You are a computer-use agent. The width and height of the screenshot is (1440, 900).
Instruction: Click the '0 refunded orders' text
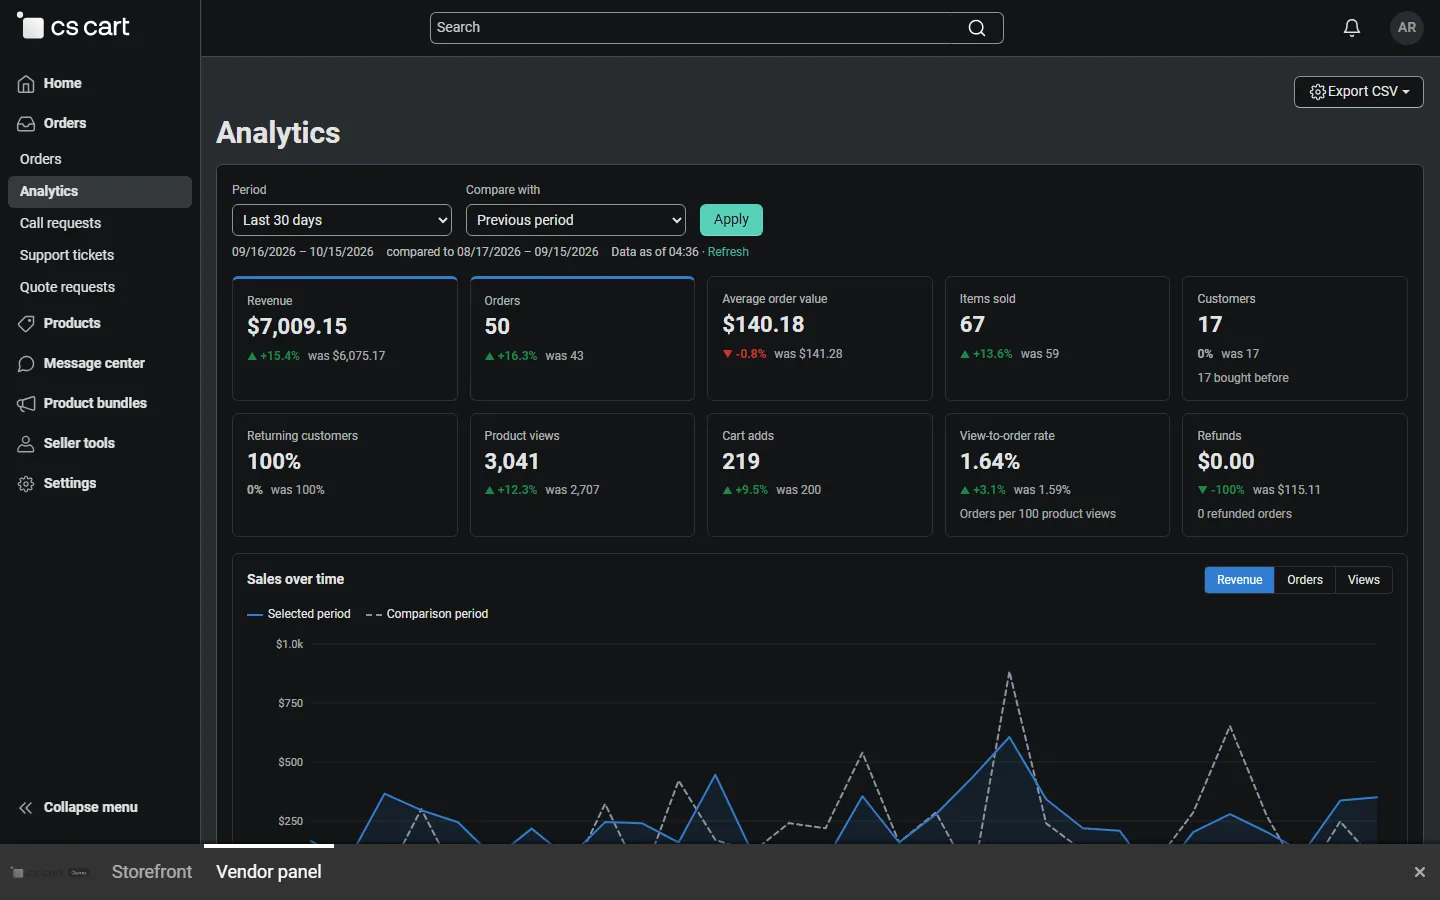(1245, 514)
